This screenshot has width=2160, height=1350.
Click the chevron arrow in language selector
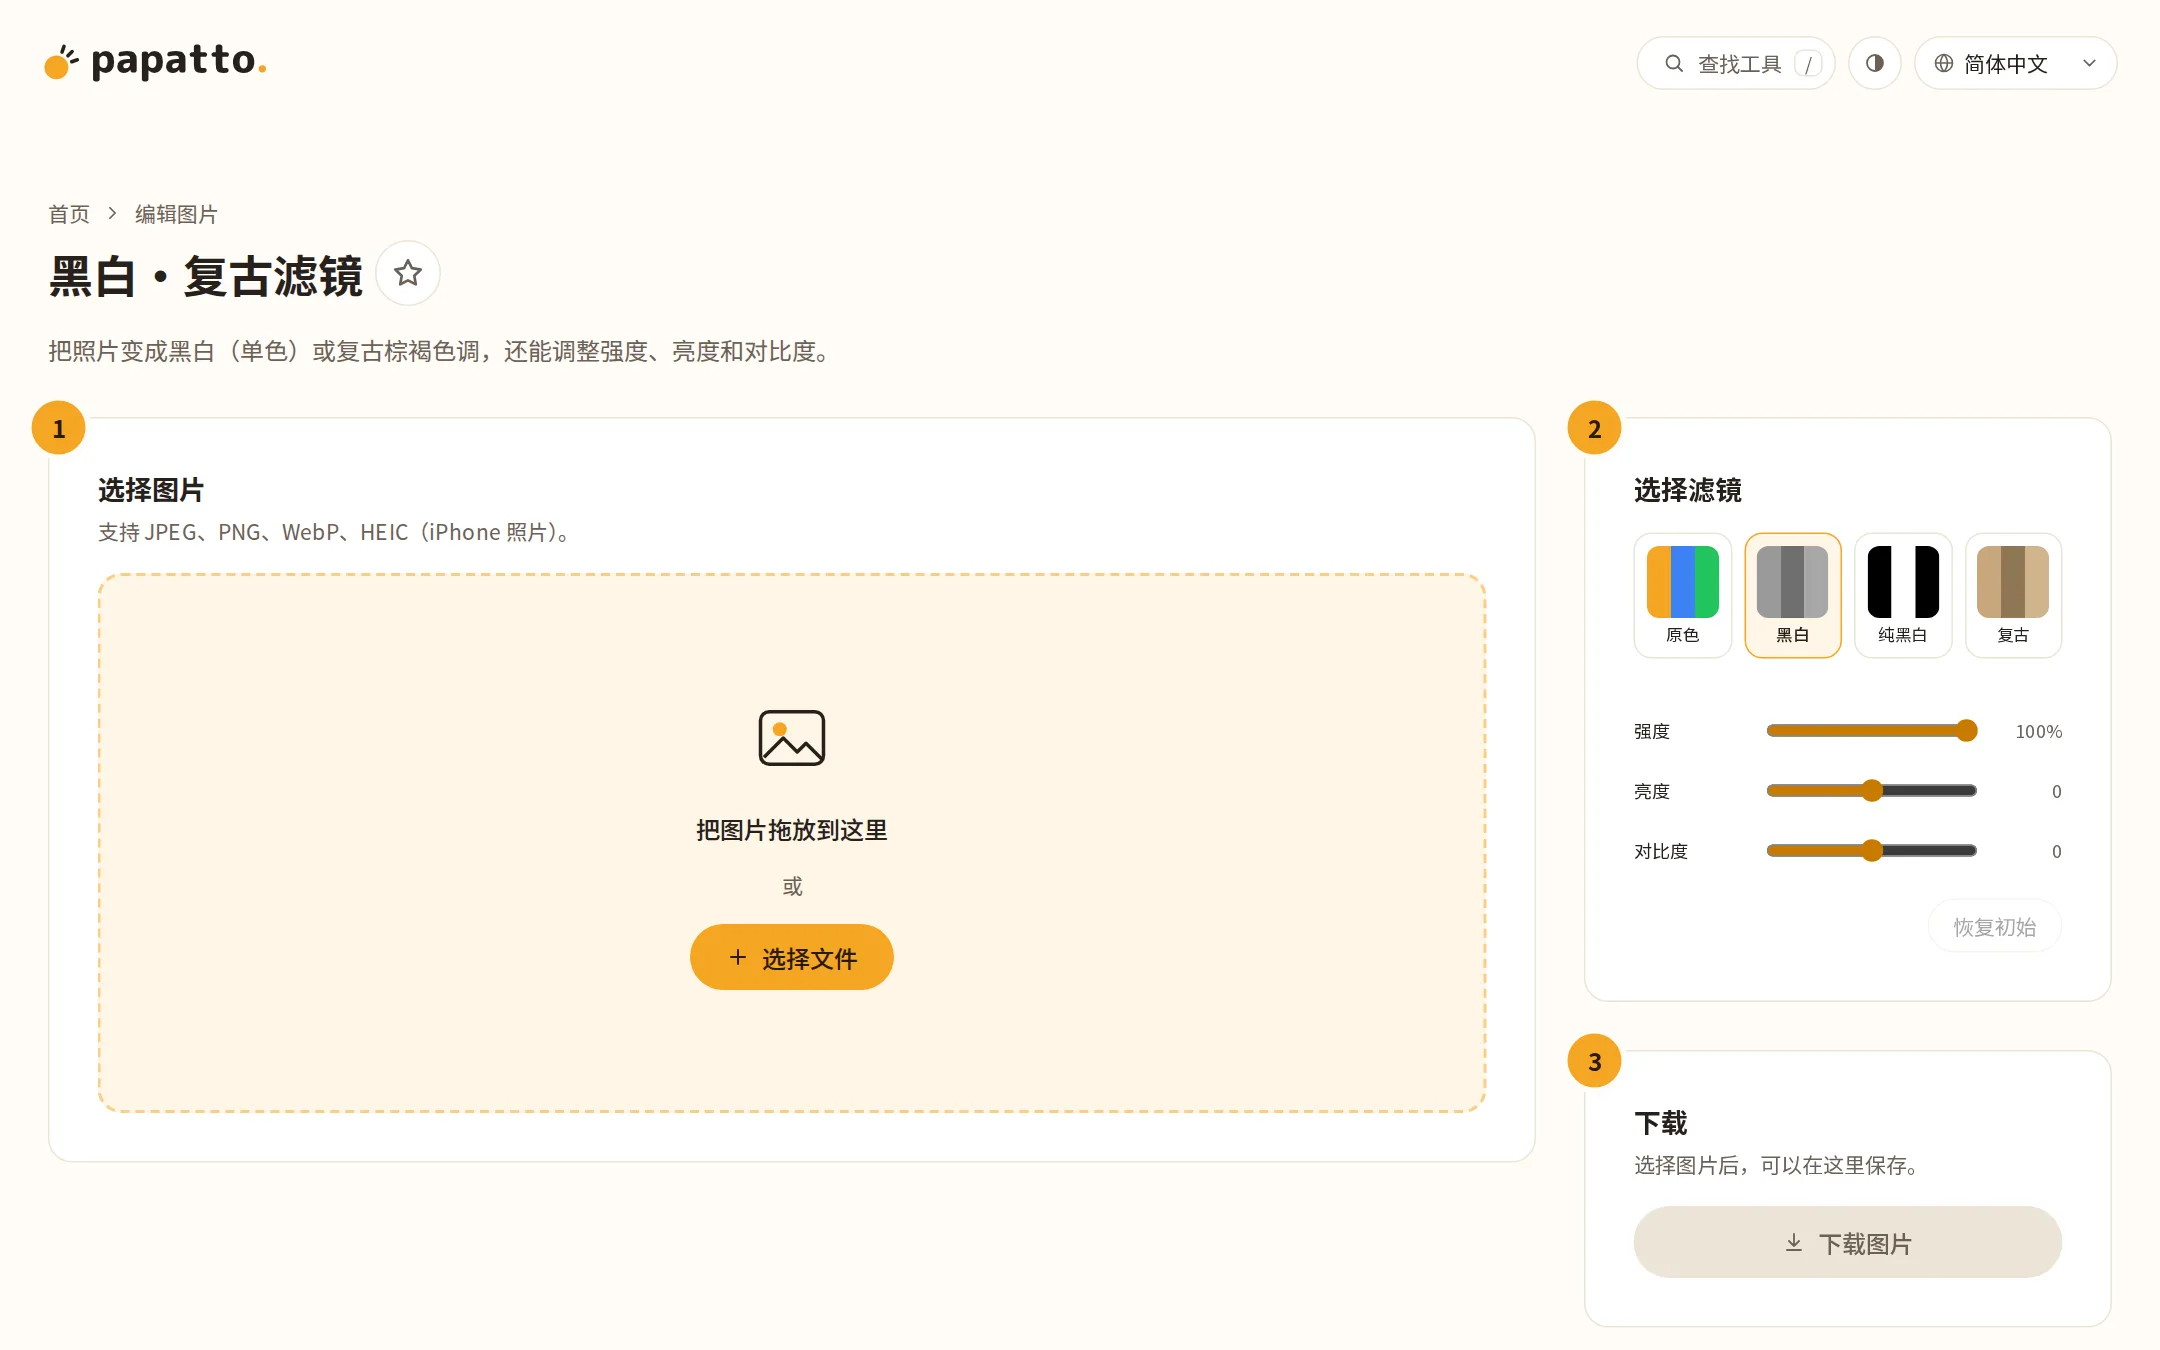pos(2089,64)
